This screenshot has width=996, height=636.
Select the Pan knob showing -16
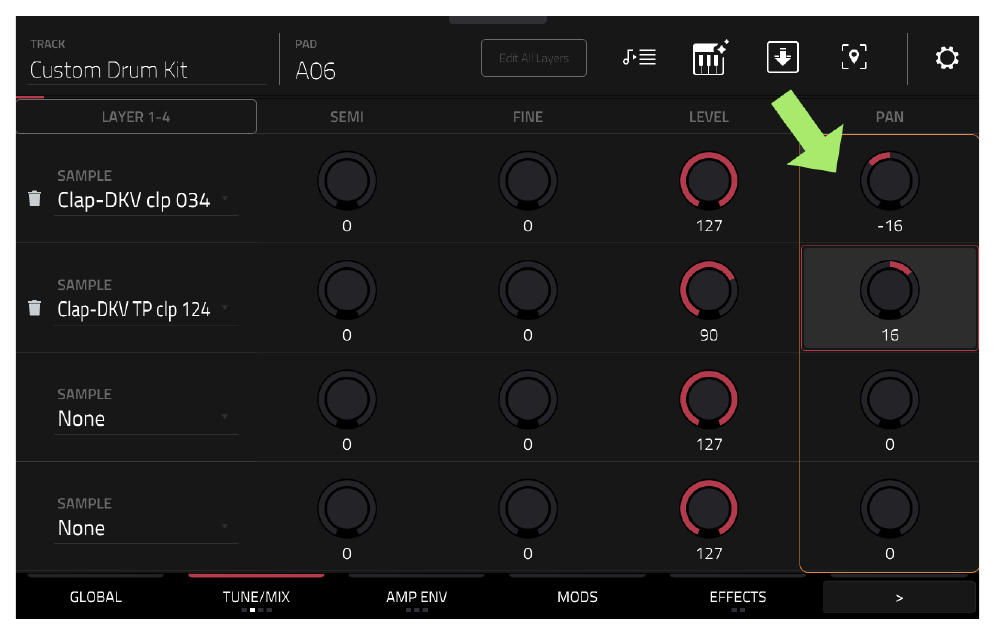[889, 181]
